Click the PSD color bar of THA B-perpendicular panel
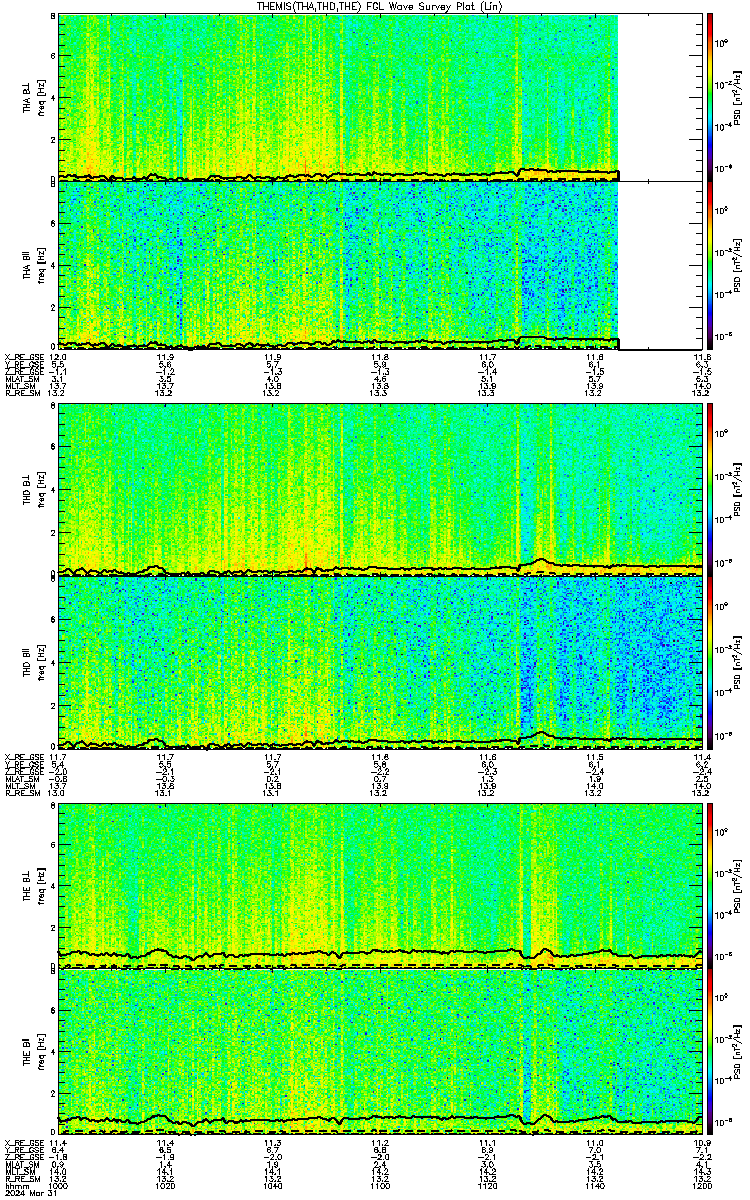The height and width of the screenshot is (1200, 750). (x=709, y=97)
